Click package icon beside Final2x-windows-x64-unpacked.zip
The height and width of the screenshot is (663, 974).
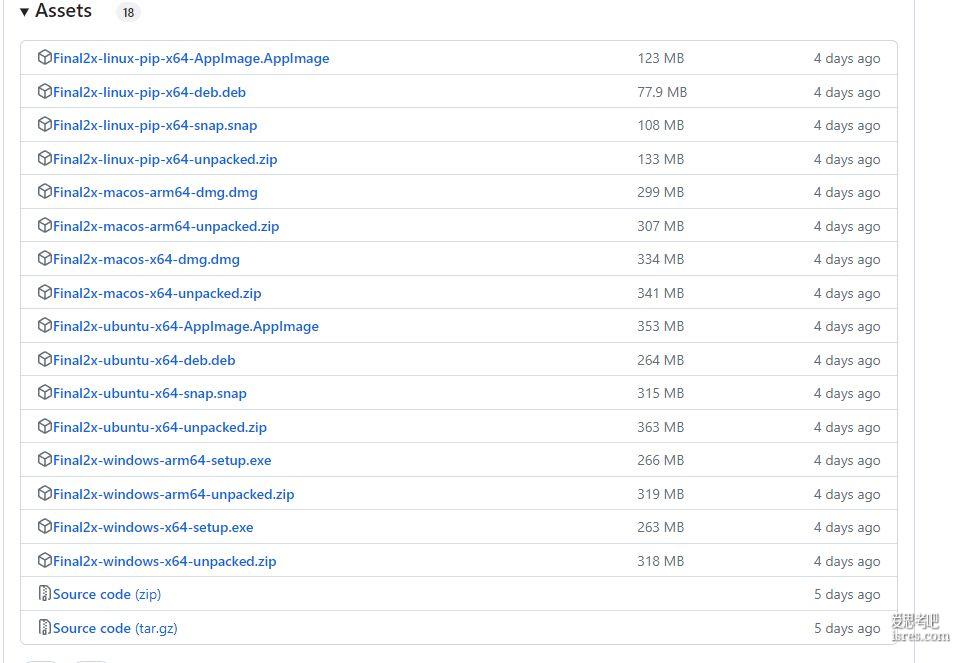coord(45,560)
